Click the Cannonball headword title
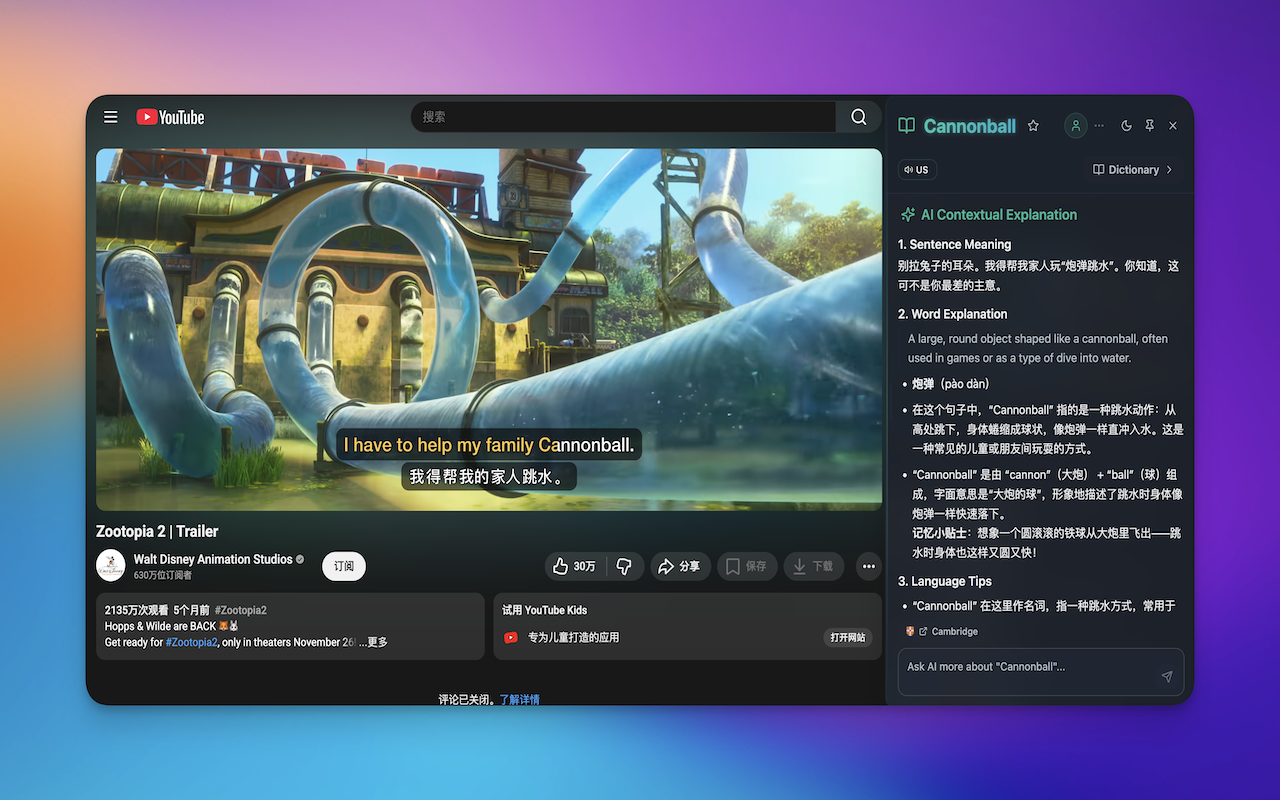The height and width of the screenshot is (800, 1280). pyautogui.click(x=970, y=126)
